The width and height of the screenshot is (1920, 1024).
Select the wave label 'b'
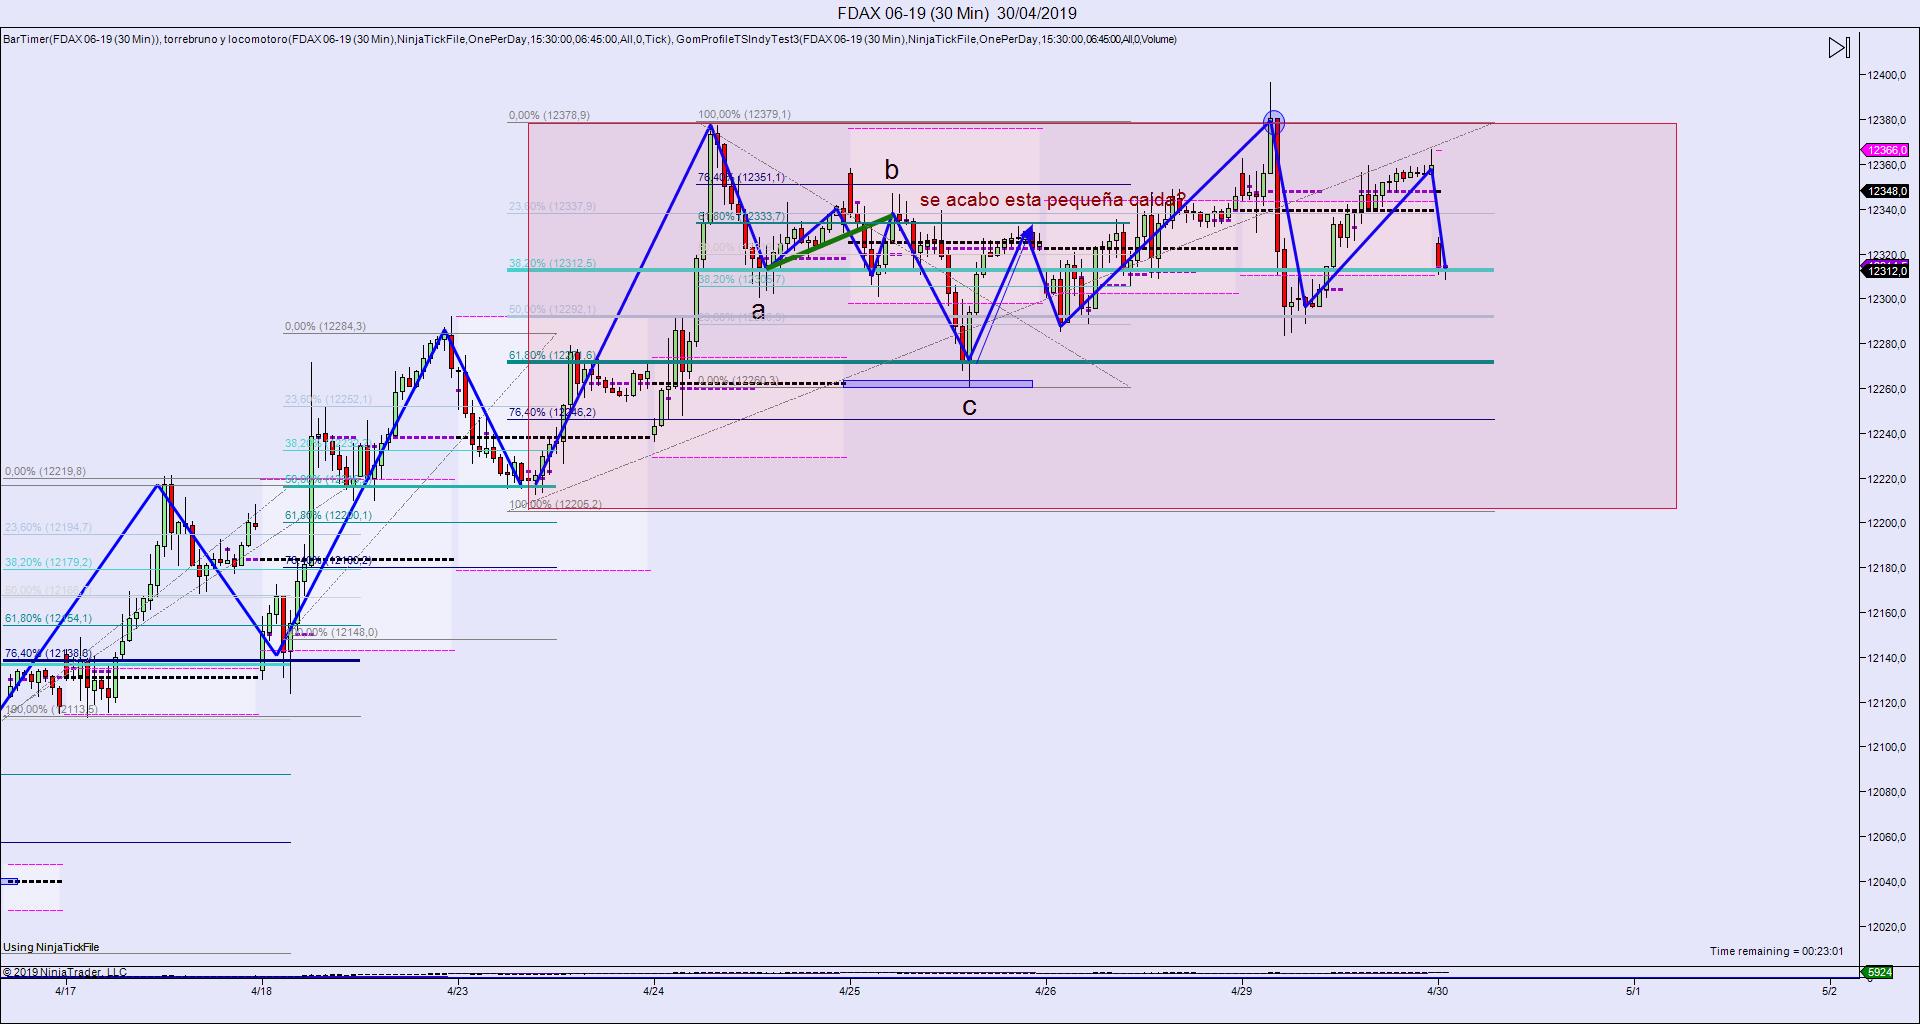pyautogui.click(x=891, y=171)
